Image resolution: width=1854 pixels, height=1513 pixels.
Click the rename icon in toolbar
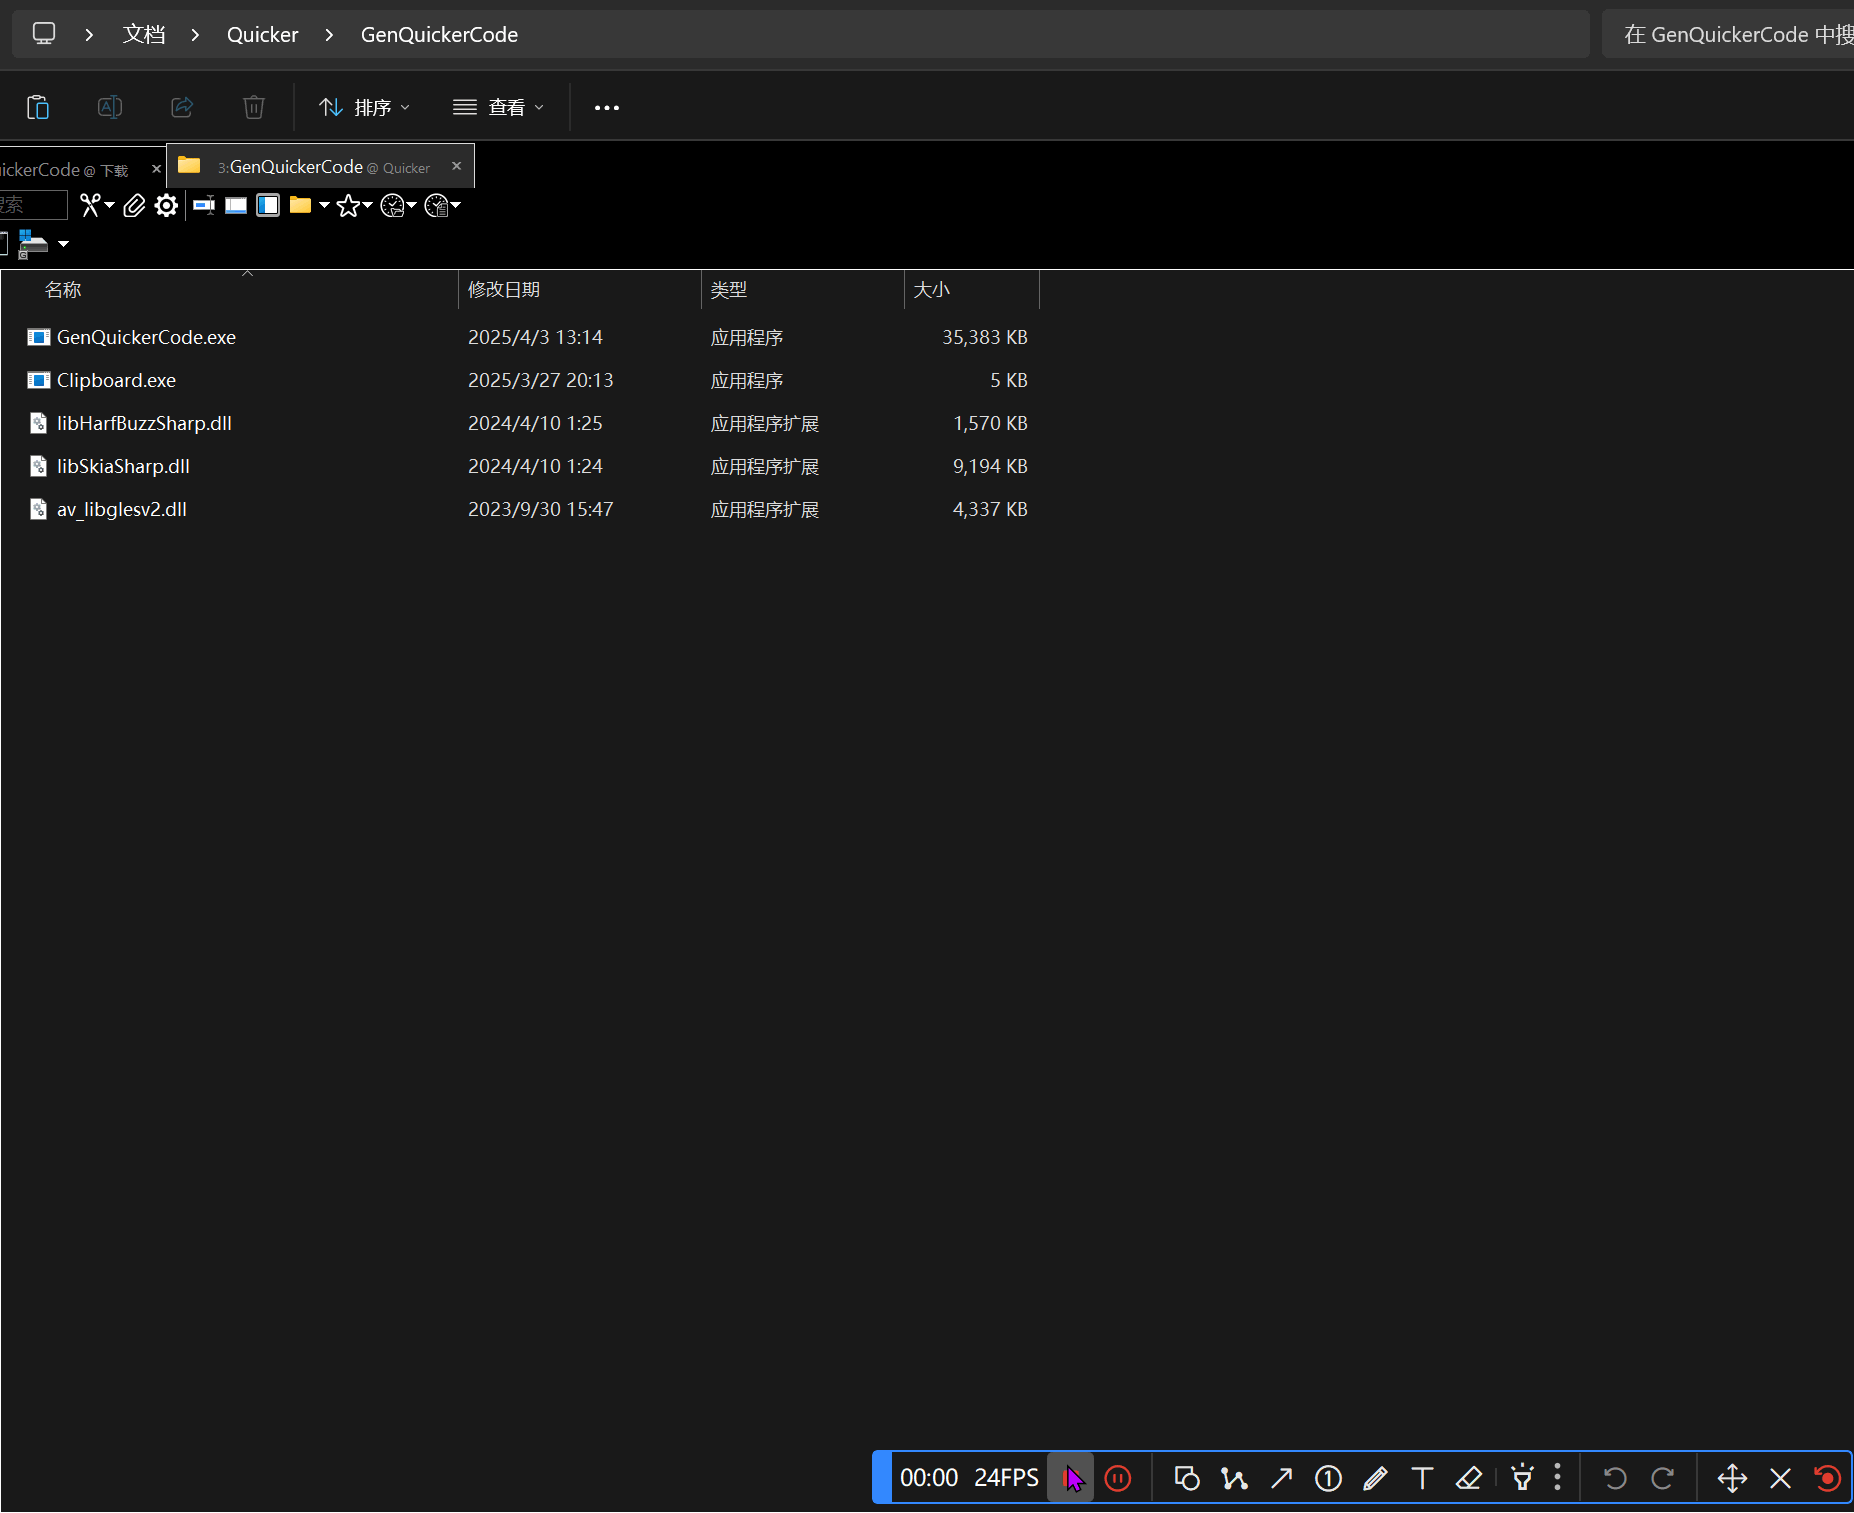click(x=110, y=107)
